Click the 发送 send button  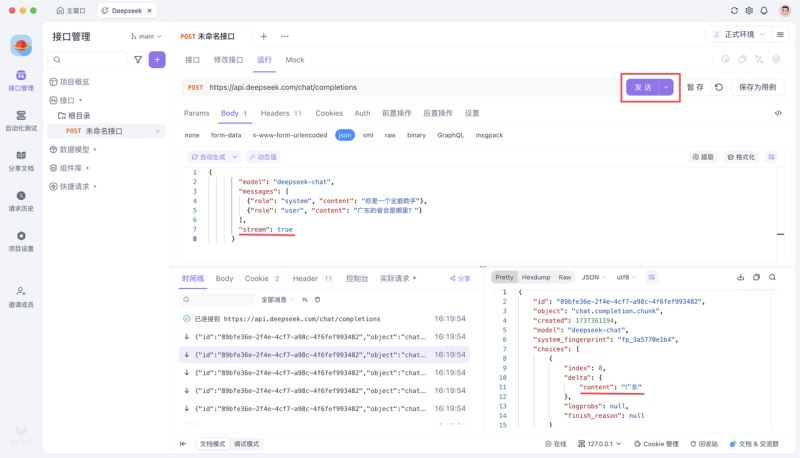(643, 87)
